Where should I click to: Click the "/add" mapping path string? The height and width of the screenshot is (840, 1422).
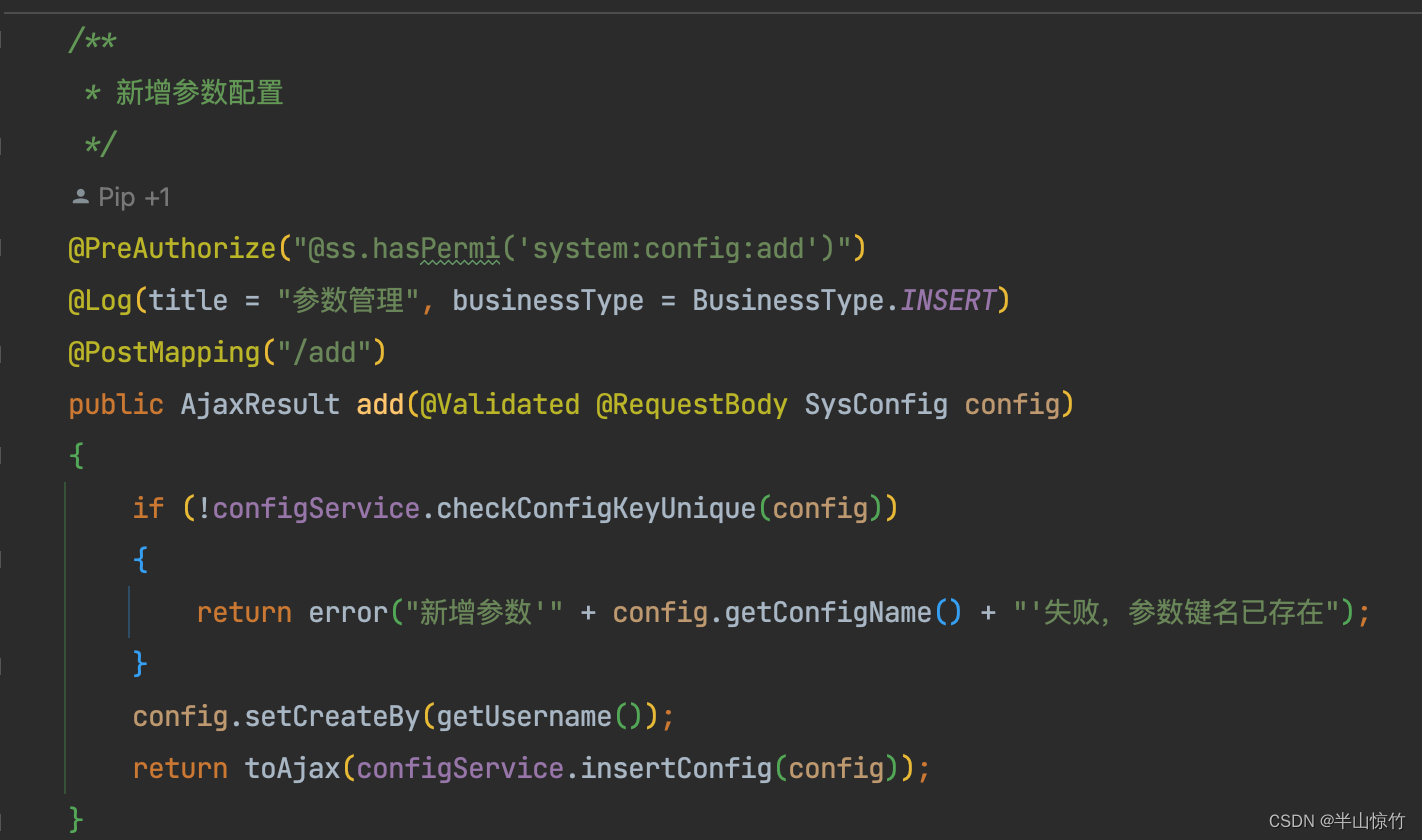point(324,352)
